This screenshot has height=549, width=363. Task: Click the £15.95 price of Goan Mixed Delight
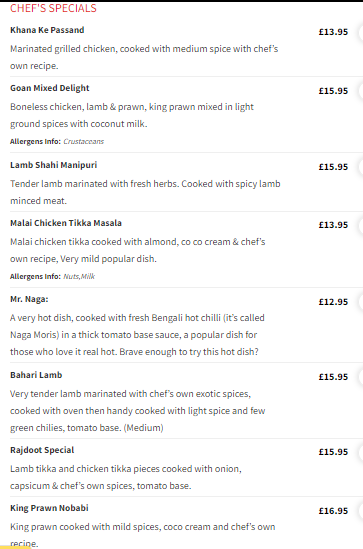333,91
